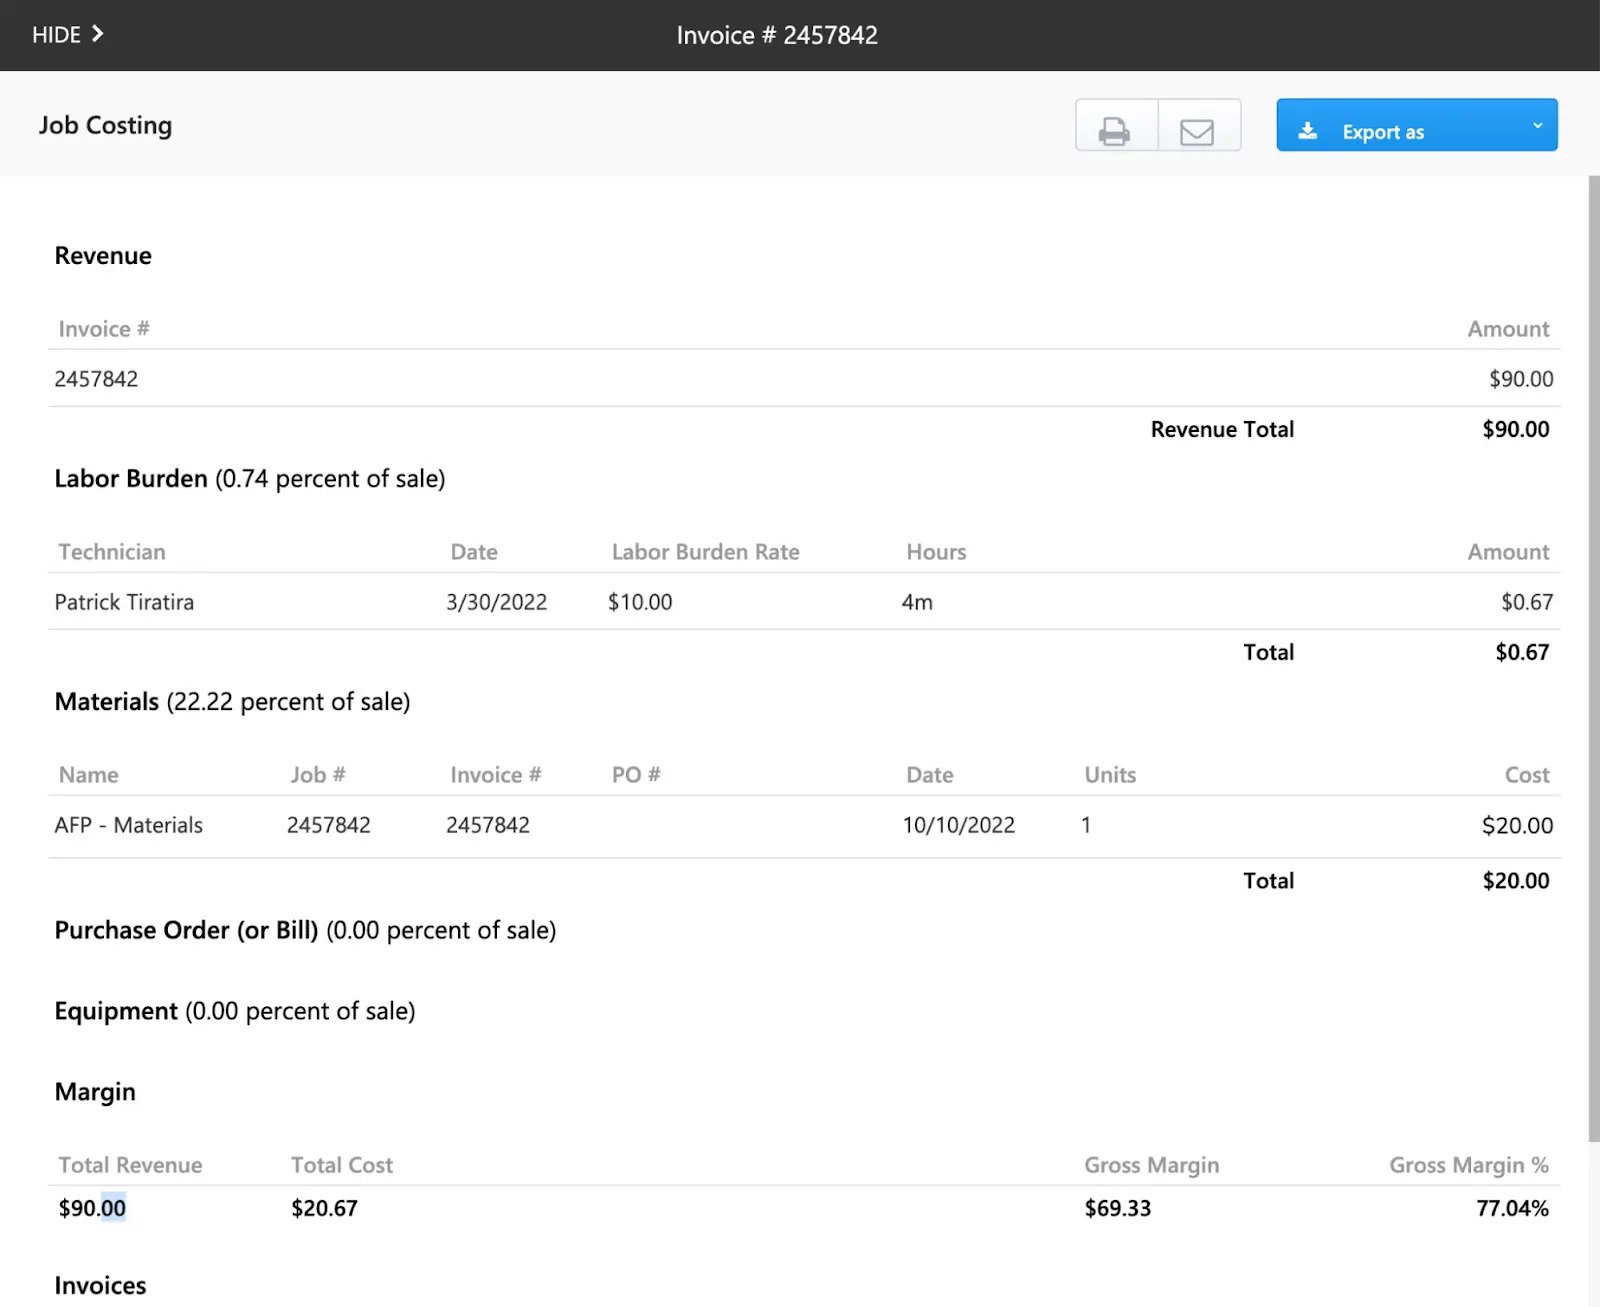Expand the Equipment section
This screenshot has height=1307, width=1600.
tap(116, 1011)
